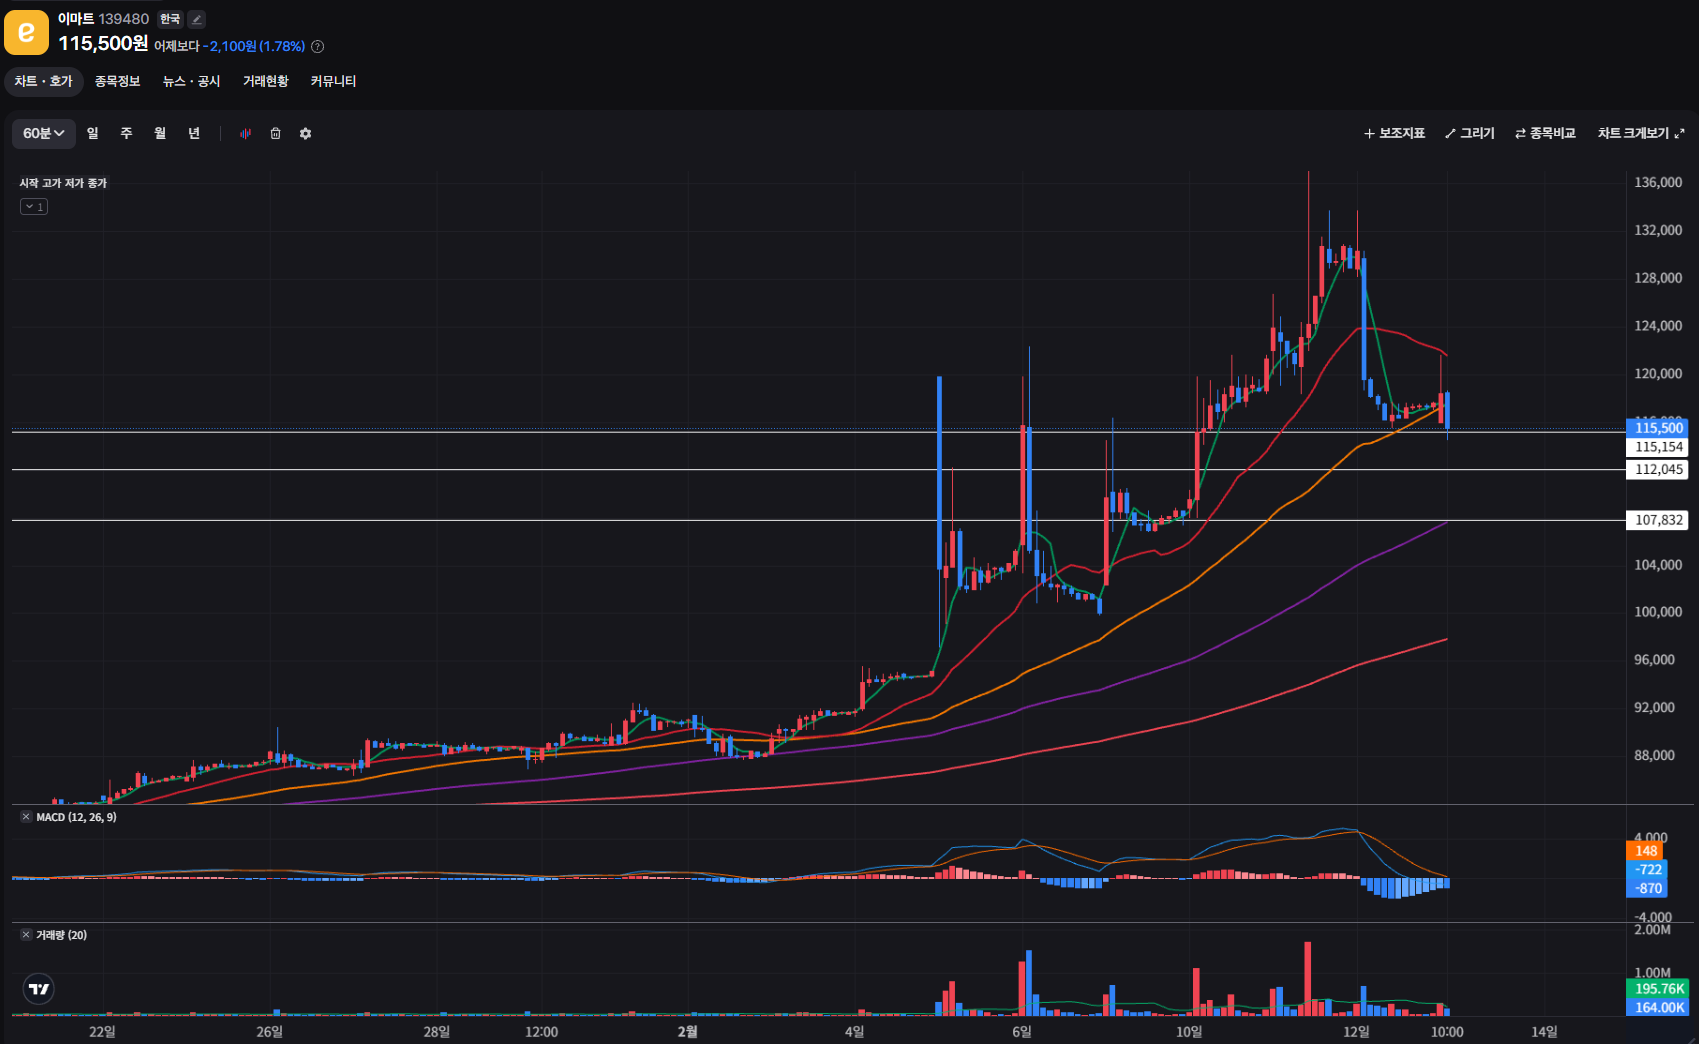Click the yellow E-mart stock logo
1699x1044 pixels.
(x=26, y=32)
